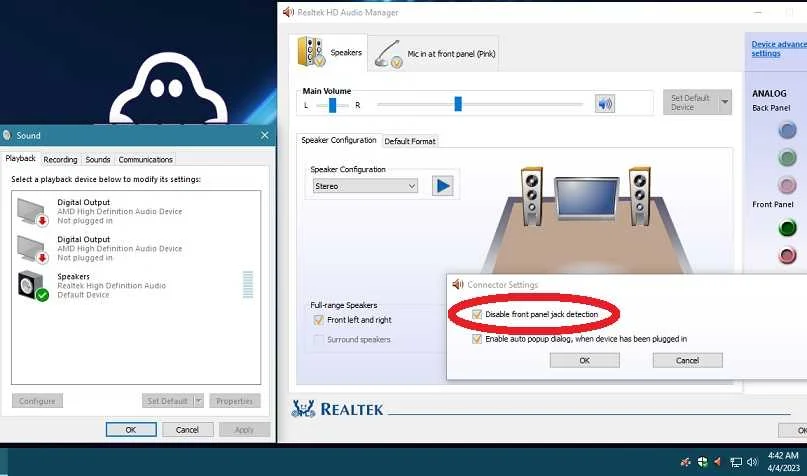The height and width of the screenshot is (476, 807).
Task: Switch to the Playback tab
Action: click(21, 158)
